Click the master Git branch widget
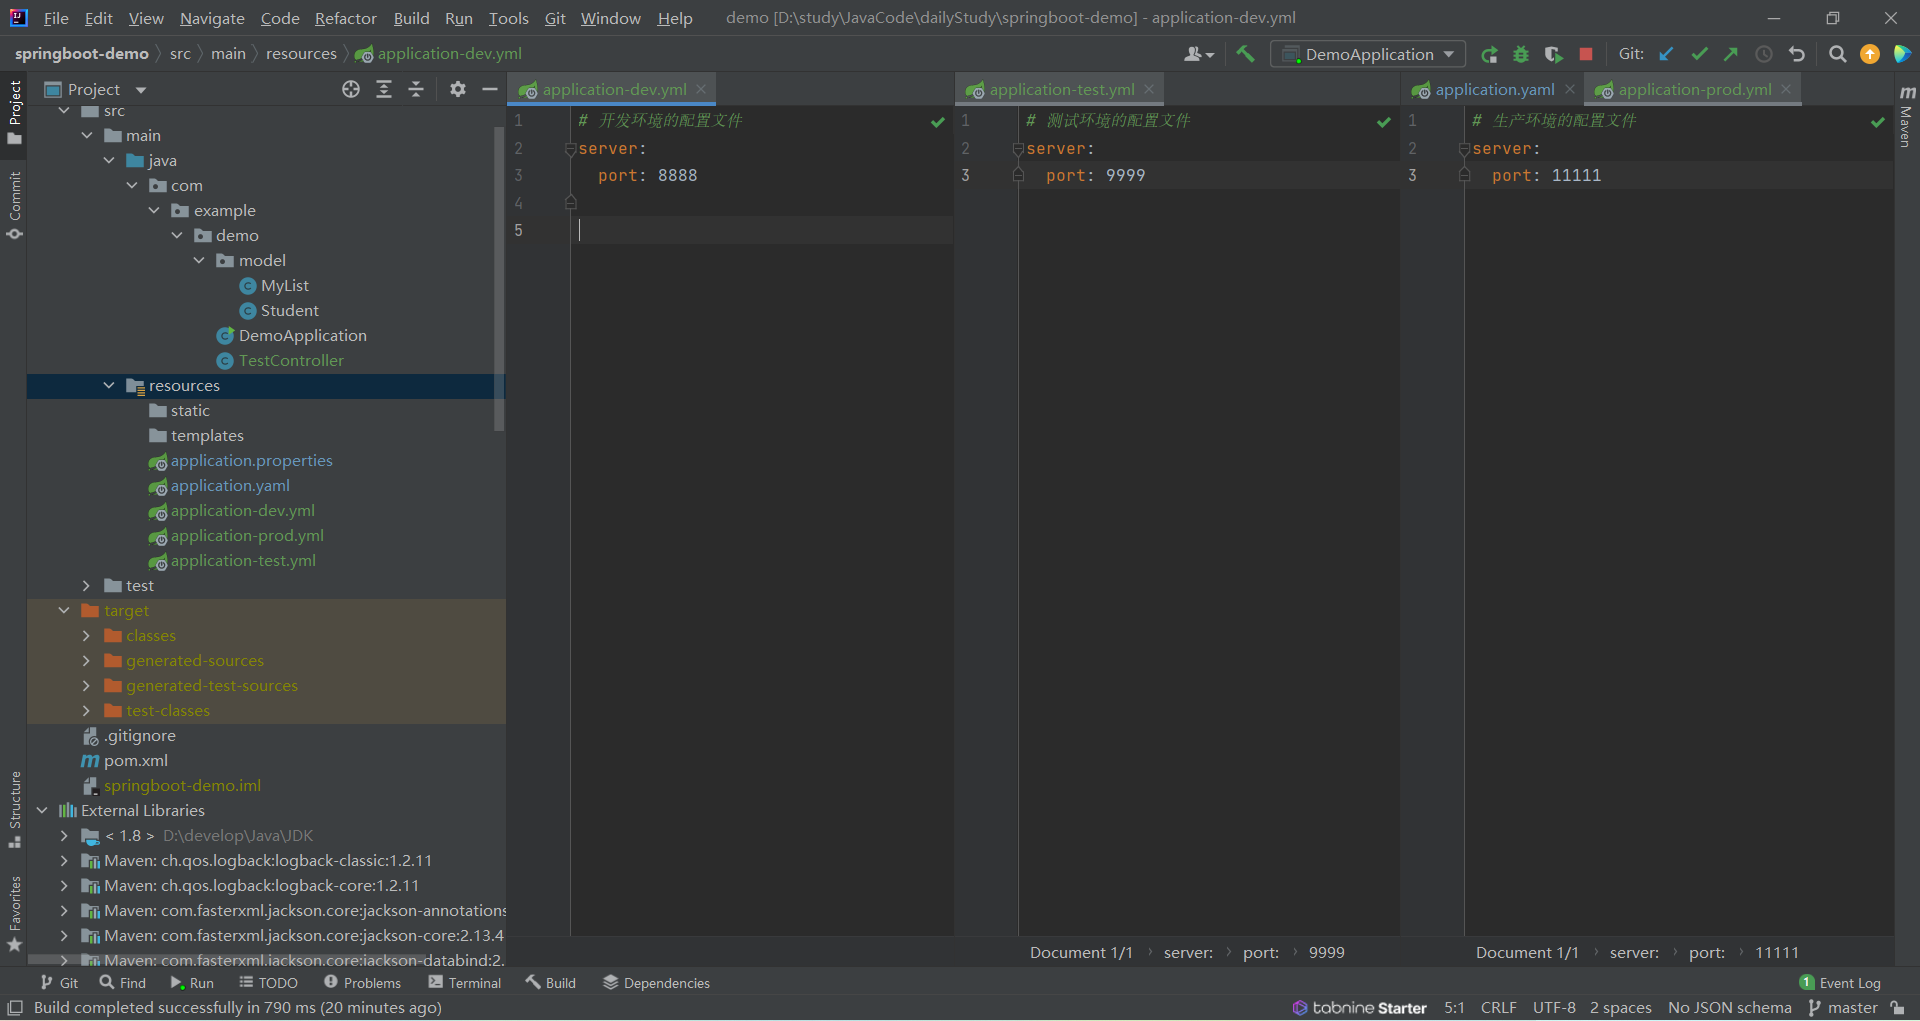1920x1021 pixels. pyautogui.click(x=1842, y=1008)
